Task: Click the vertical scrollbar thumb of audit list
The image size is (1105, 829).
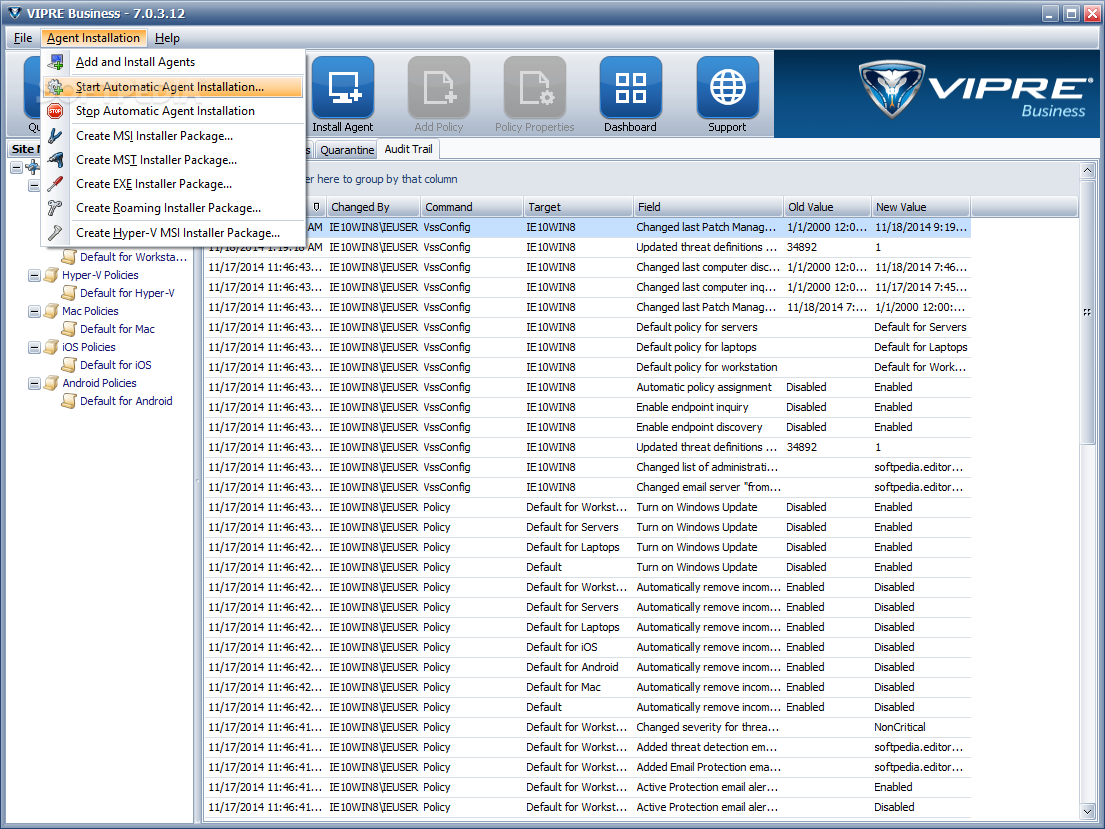Action: click(1087, 312)
